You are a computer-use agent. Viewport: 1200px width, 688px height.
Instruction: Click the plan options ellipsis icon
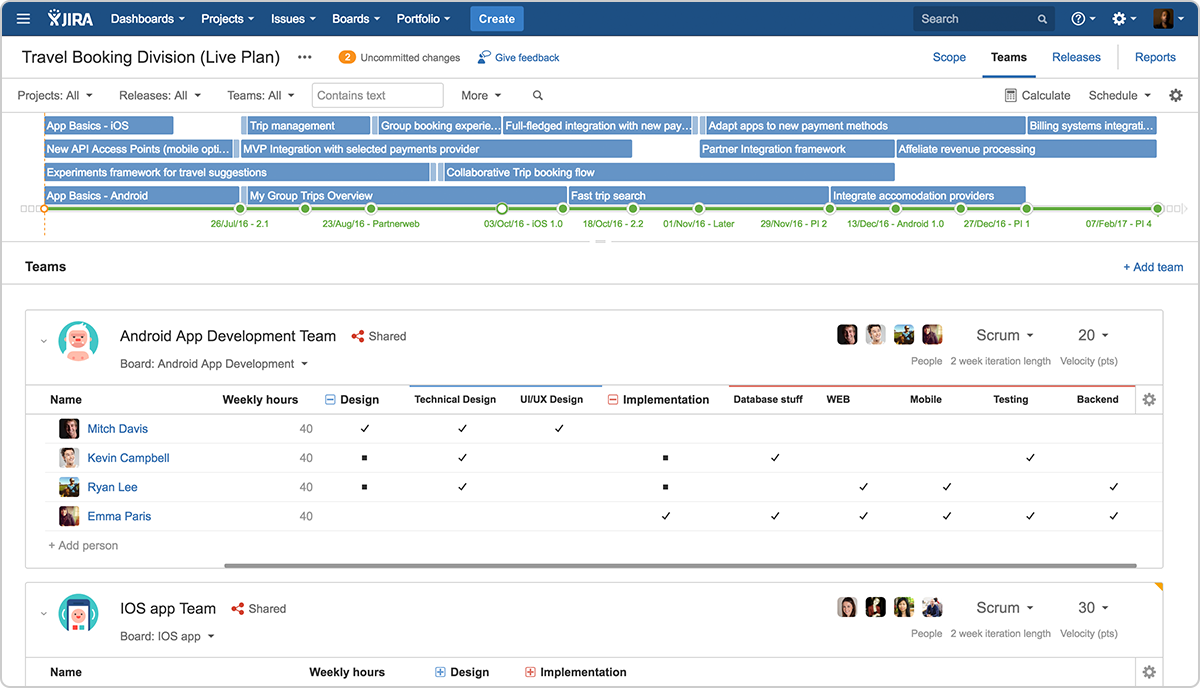pyautogui.click(x=305, y=58)
